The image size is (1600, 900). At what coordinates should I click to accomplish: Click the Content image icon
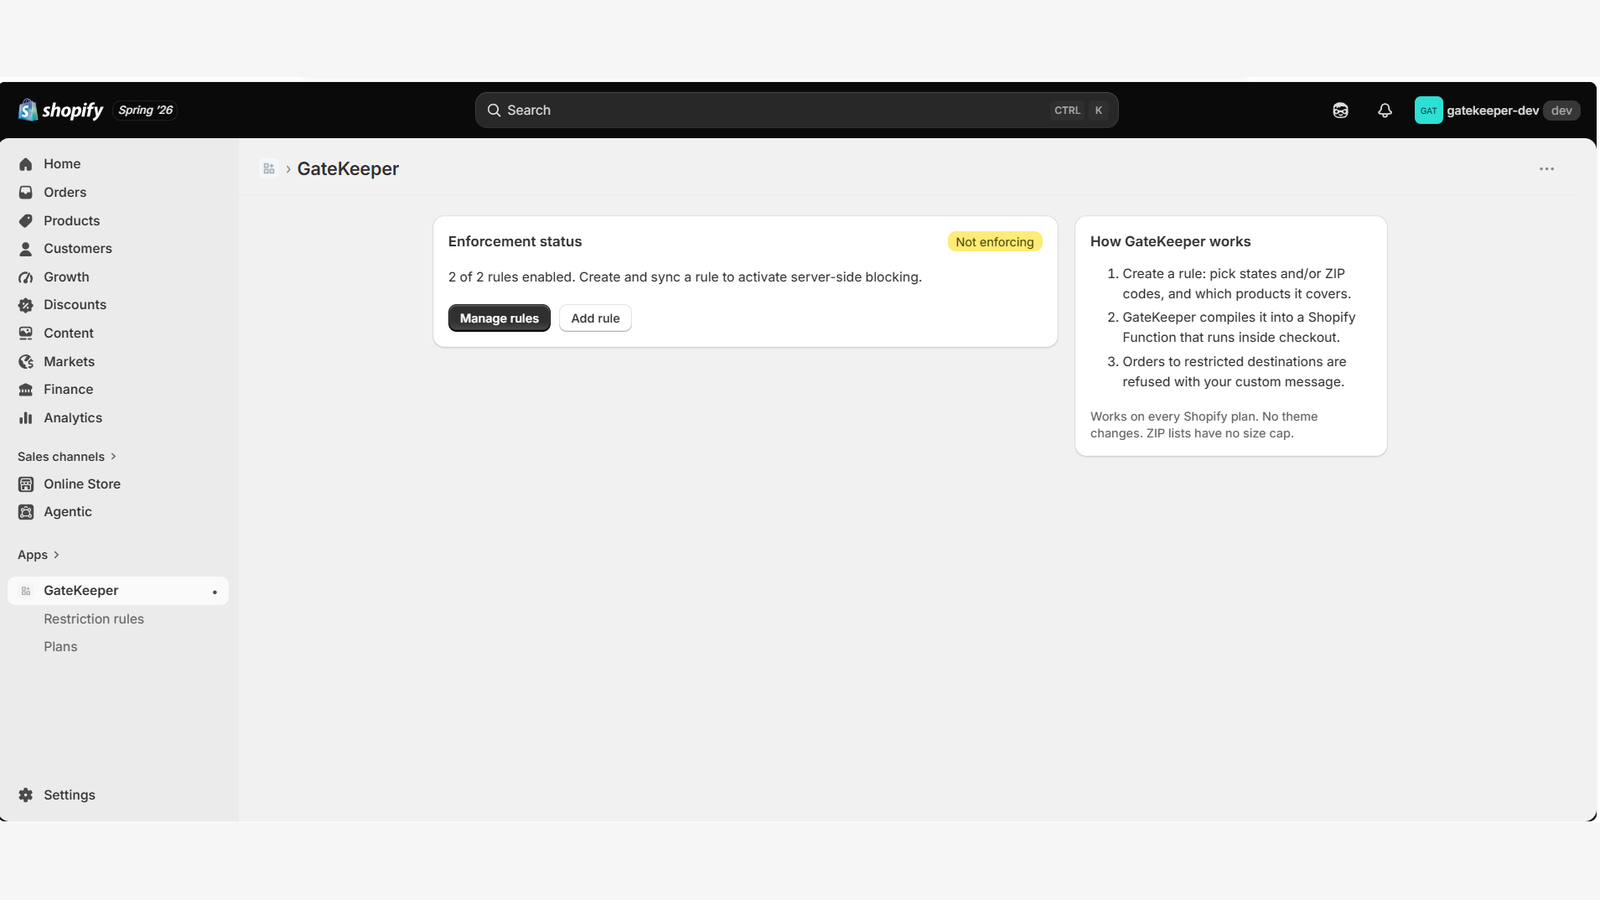point(26,333)
